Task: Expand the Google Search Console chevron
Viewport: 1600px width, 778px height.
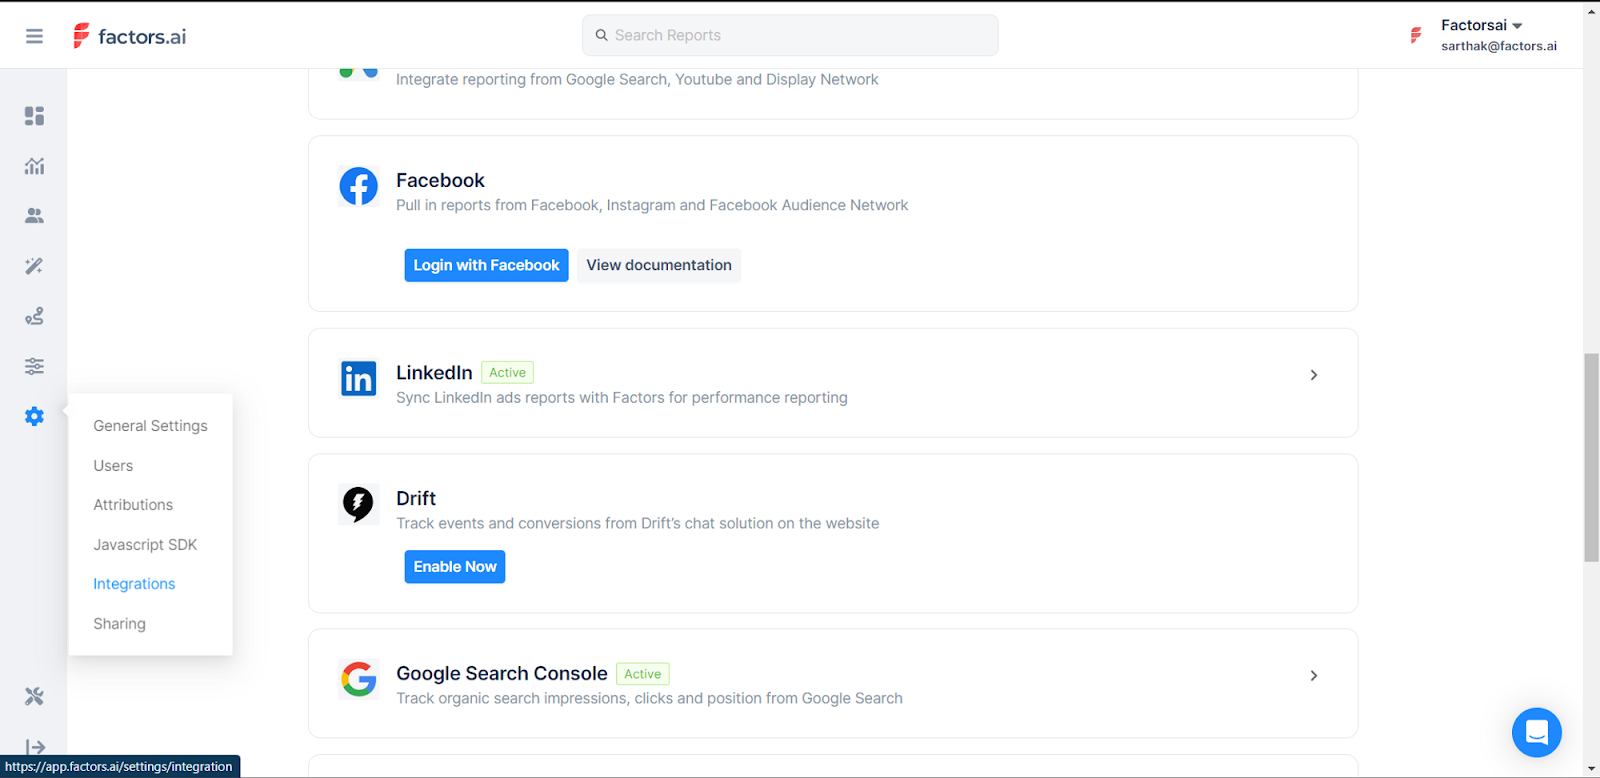Action: [x=1314, y=676]
